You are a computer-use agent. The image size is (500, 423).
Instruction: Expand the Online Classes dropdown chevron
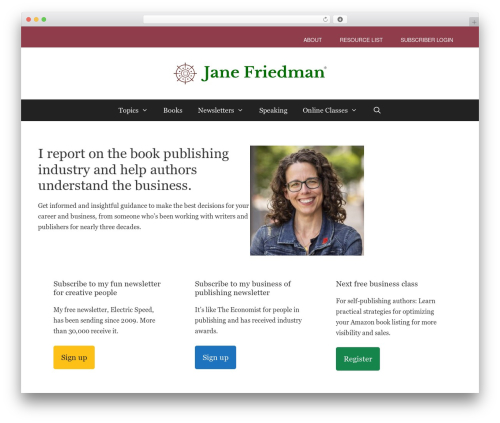354,110
